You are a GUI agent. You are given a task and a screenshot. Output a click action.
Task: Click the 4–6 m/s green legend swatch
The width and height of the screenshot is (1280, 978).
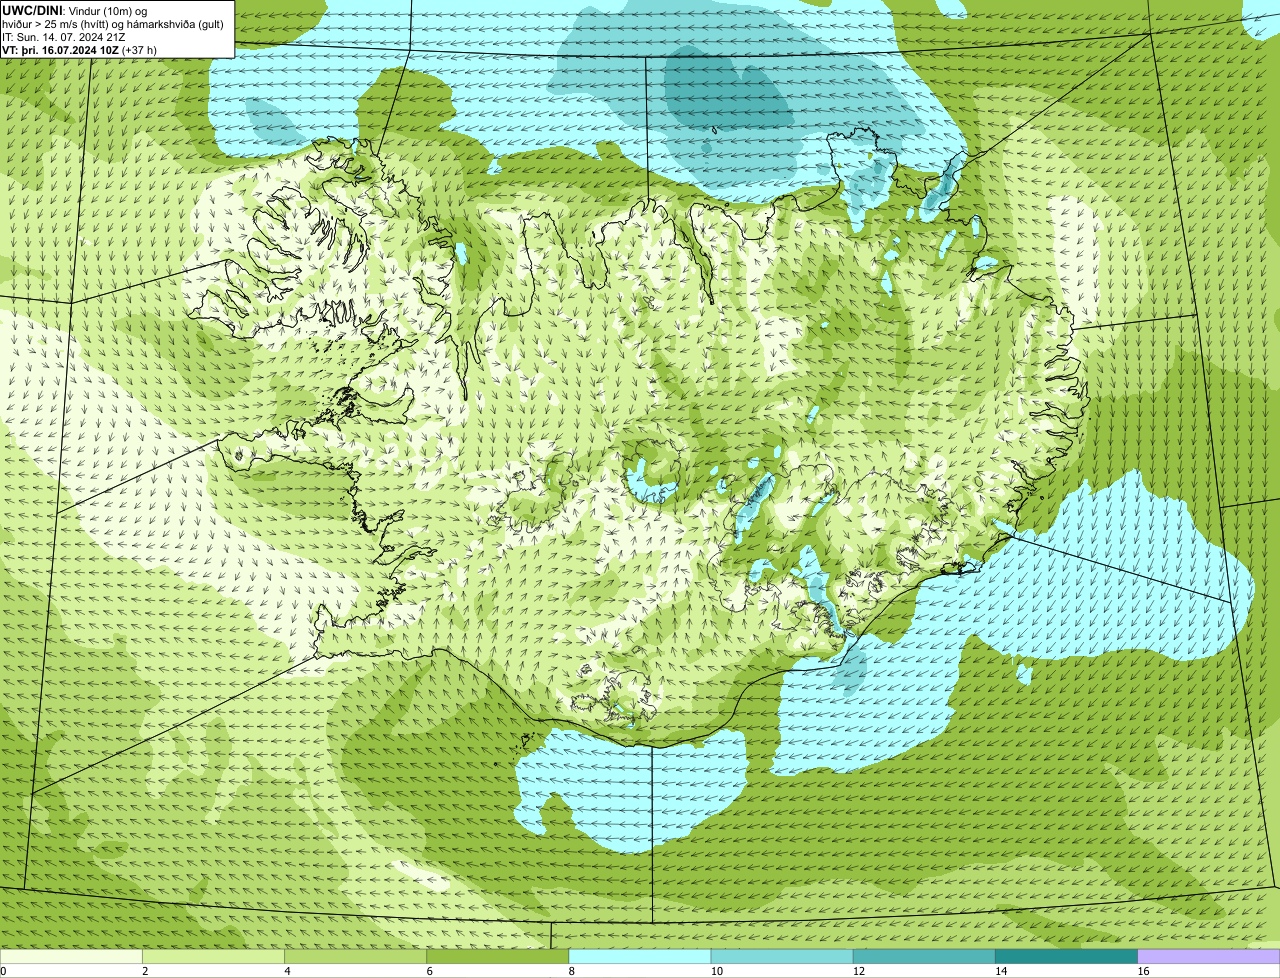point(355,957)
